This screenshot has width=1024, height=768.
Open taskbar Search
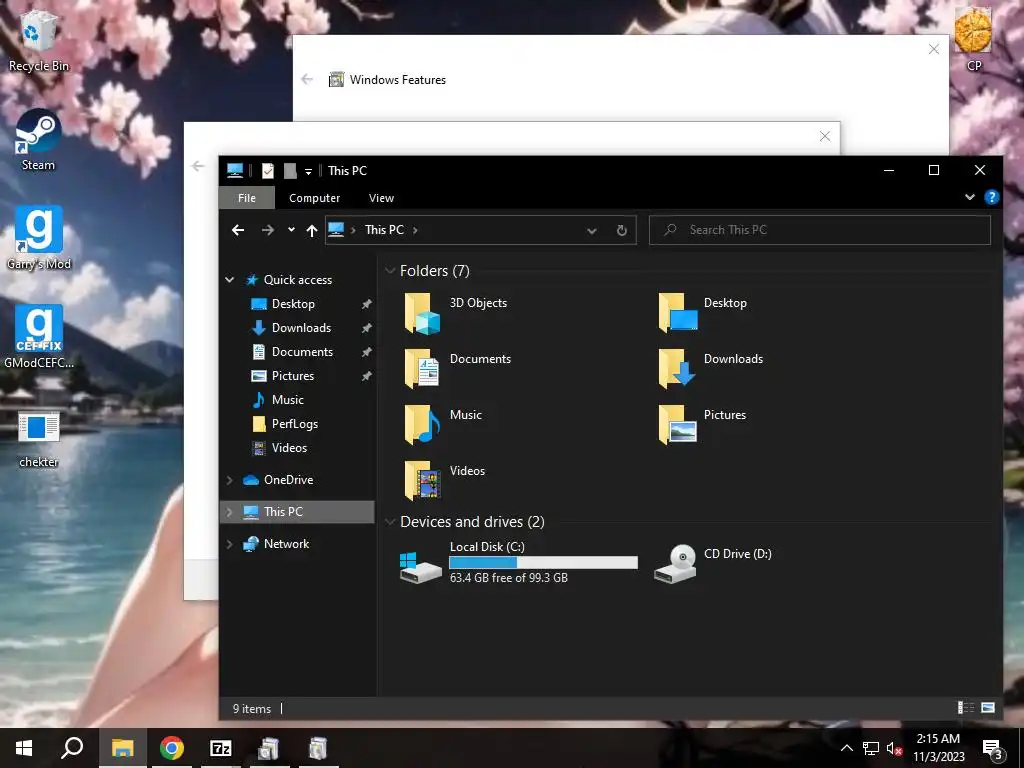click(x=72, y=748)
